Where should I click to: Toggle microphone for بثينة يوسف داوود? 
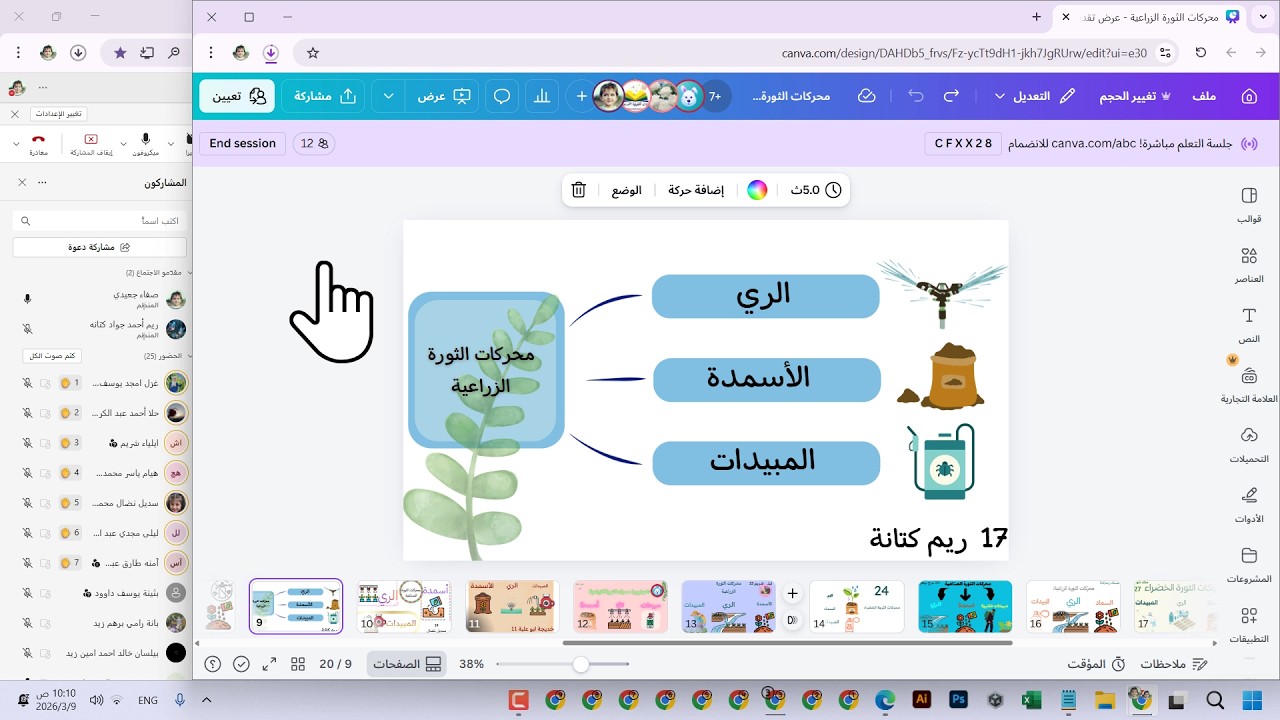[x=28, y=593]
